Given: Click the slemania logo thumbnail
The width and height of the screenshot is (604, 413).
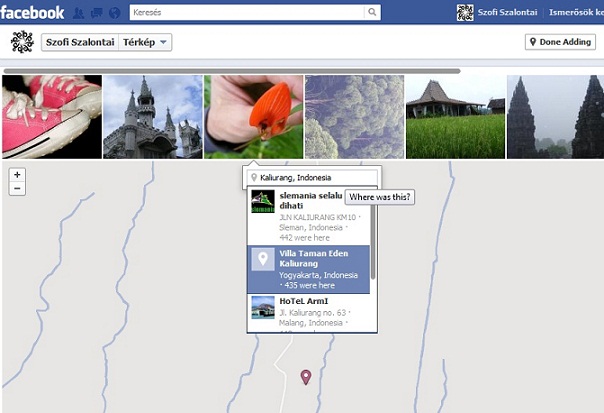Looking at the screenshot, I should coord(263,201).
